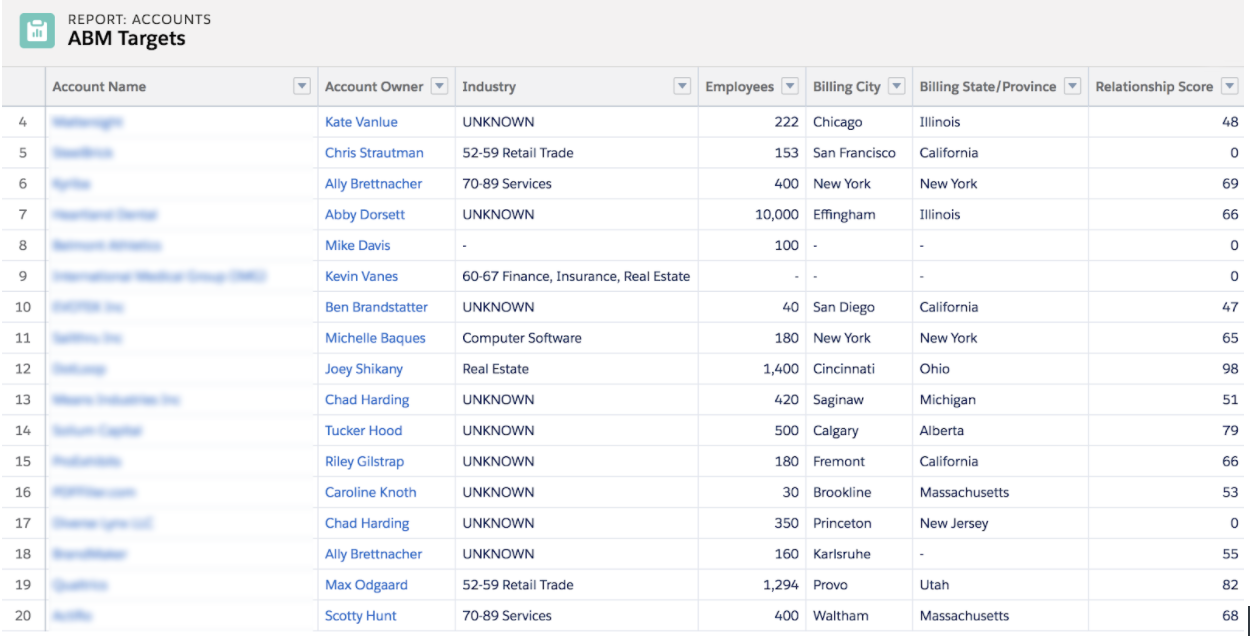
Task: Select the Abby Dorsett link
Action: pyautogui.click(x=365, y=215)
